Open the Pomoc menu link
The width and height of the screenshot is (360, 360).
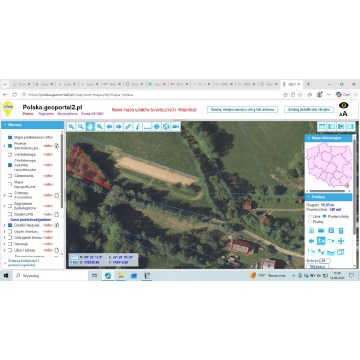[x=28, y=114]
